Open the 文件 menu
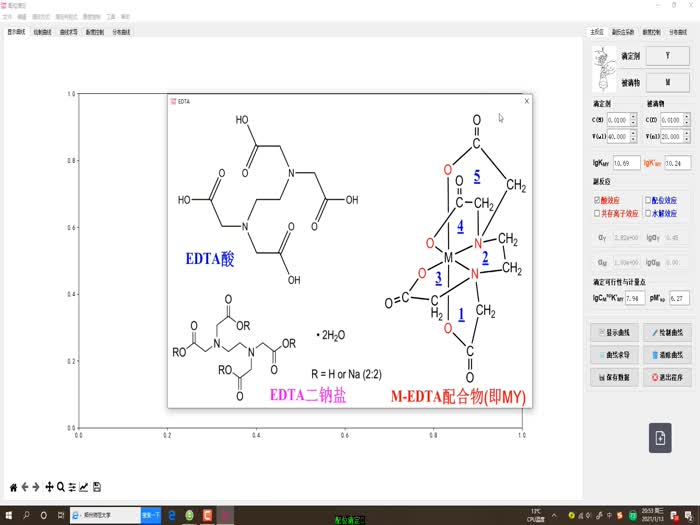Screen dimensions: 700x525 [8, 17]
